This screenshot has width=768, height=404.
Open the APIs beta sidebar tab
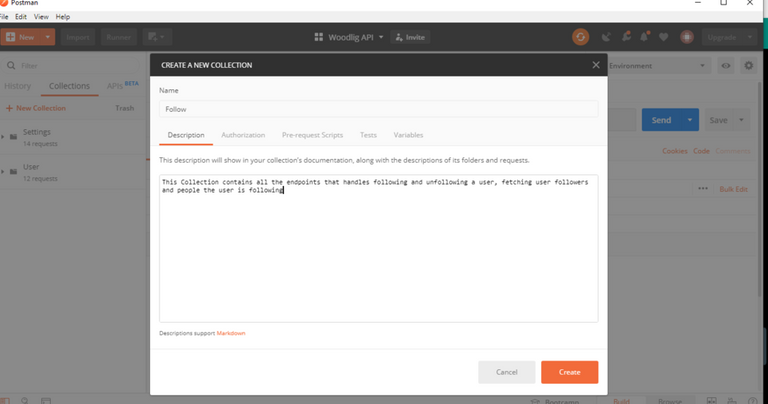(122, 86)
